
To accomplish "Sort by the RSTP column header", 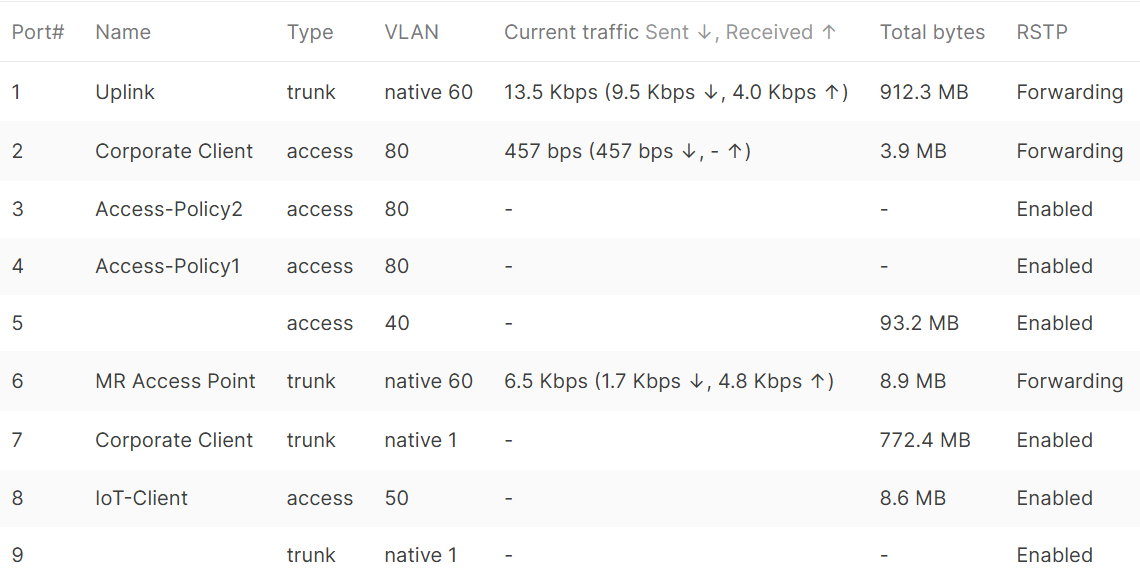I will click(x=1042, y=32).
